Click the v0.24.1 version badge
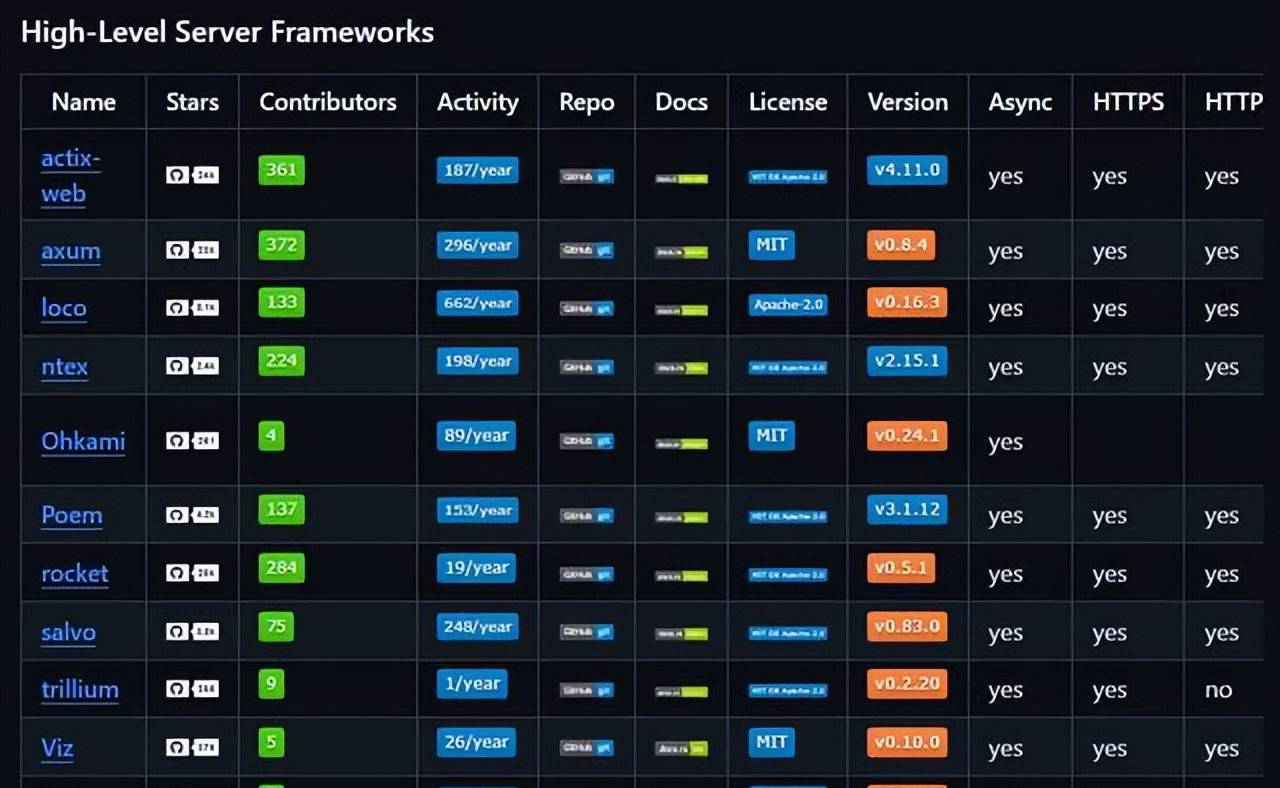 coord(907,436)
